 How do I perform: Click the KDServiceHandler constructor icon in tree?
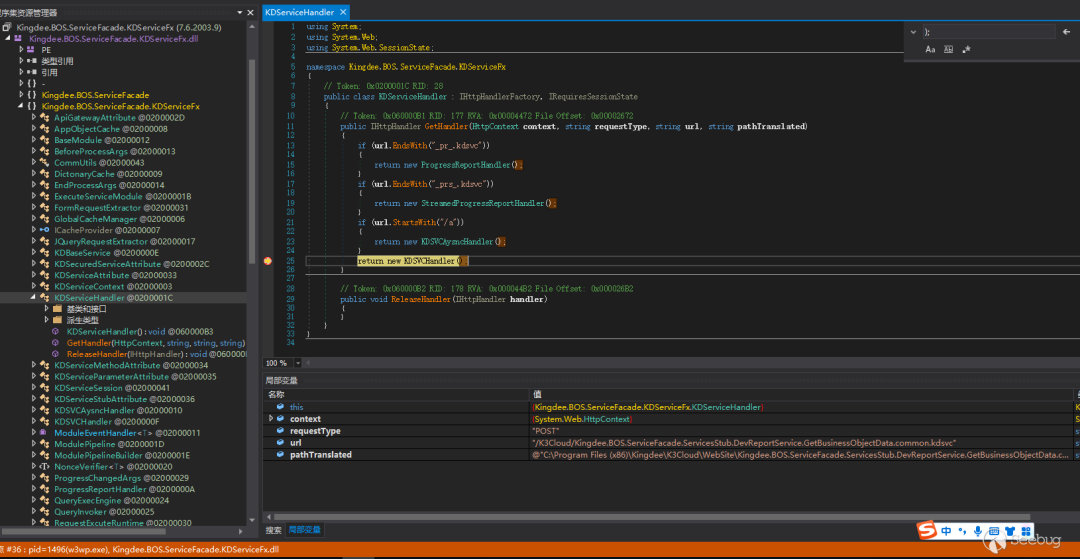(56, 331)
